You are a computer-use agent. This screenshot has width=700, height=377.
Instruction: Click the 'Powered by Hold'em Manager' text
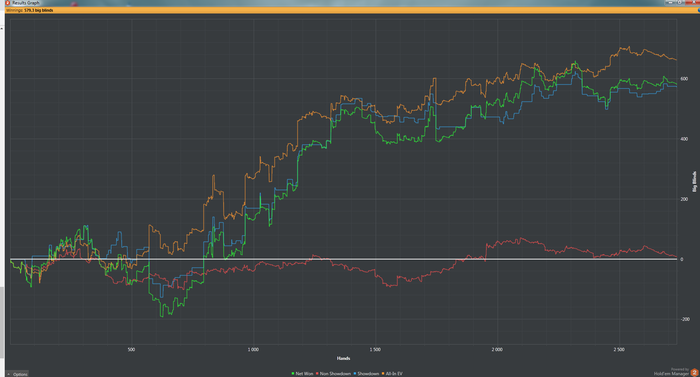click(671, 372)
